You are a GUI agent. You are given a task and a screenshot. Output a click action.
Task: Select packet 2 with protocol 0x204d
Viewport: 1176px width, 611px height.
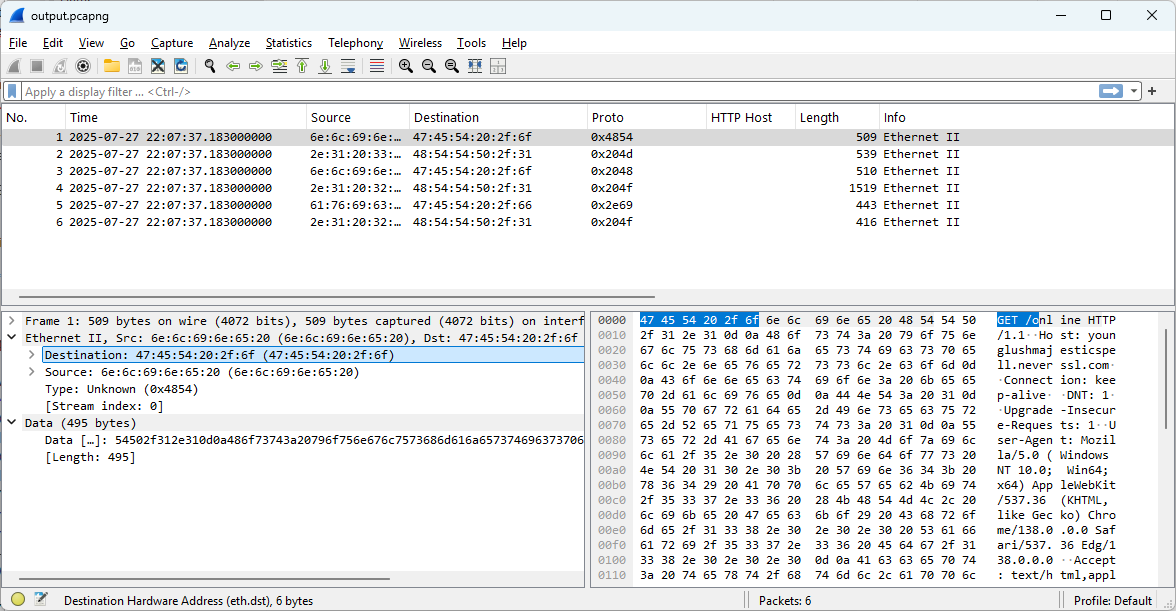pos(588,154)
